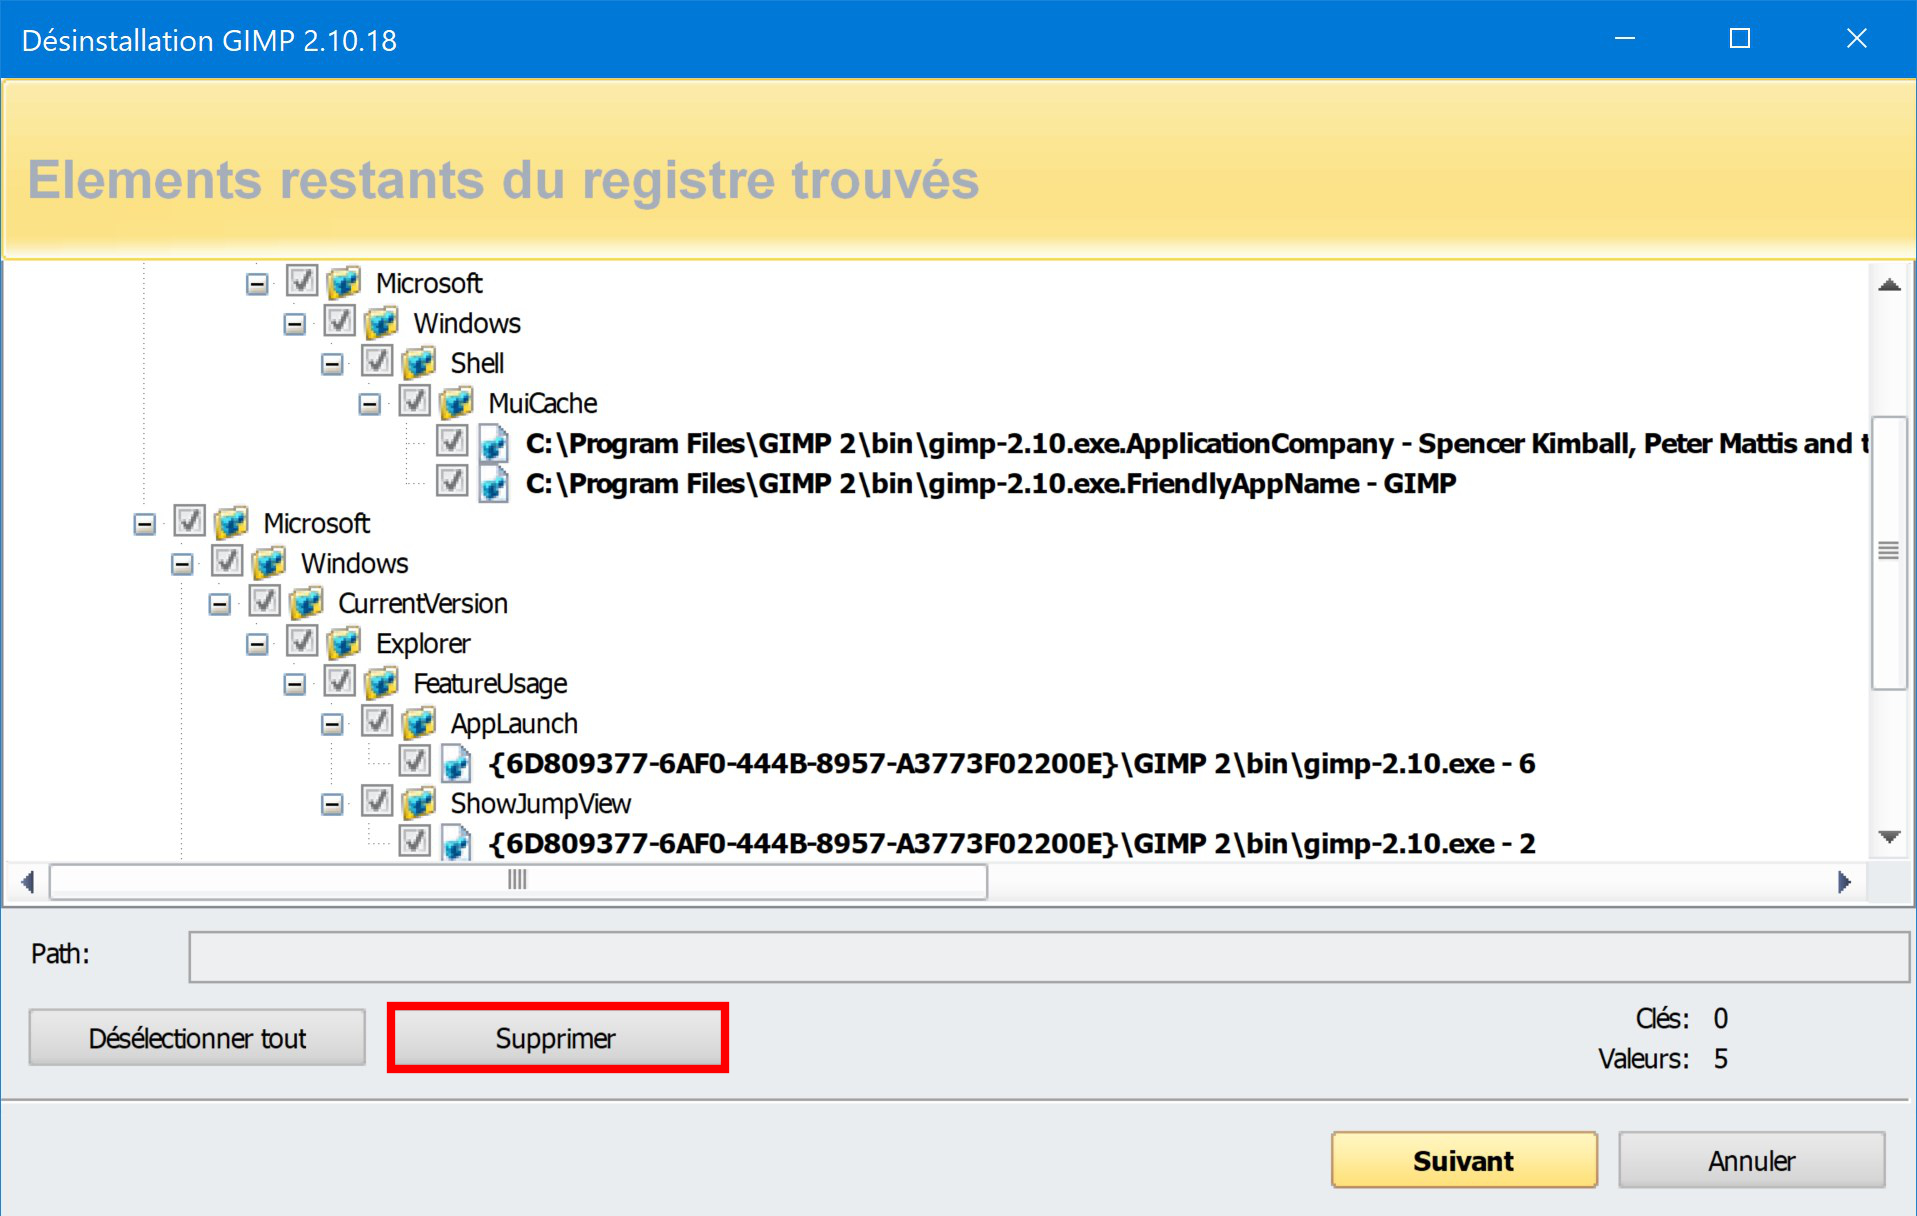The width and height of the screenshot is (1917, 1216).
Task: Click the horizontal scrollbar left arrow
Action: (x=28, y=882)
